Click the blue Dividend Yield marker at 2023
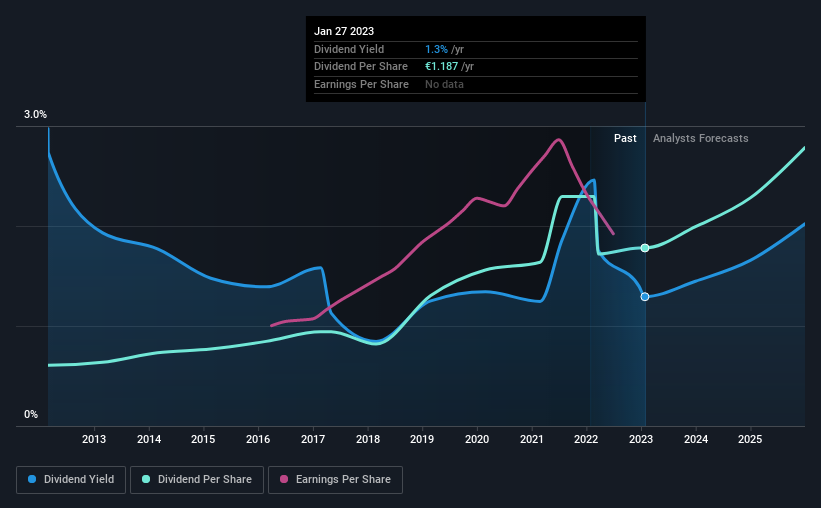Screen dimensions: 821x508 tap(645, 296)
